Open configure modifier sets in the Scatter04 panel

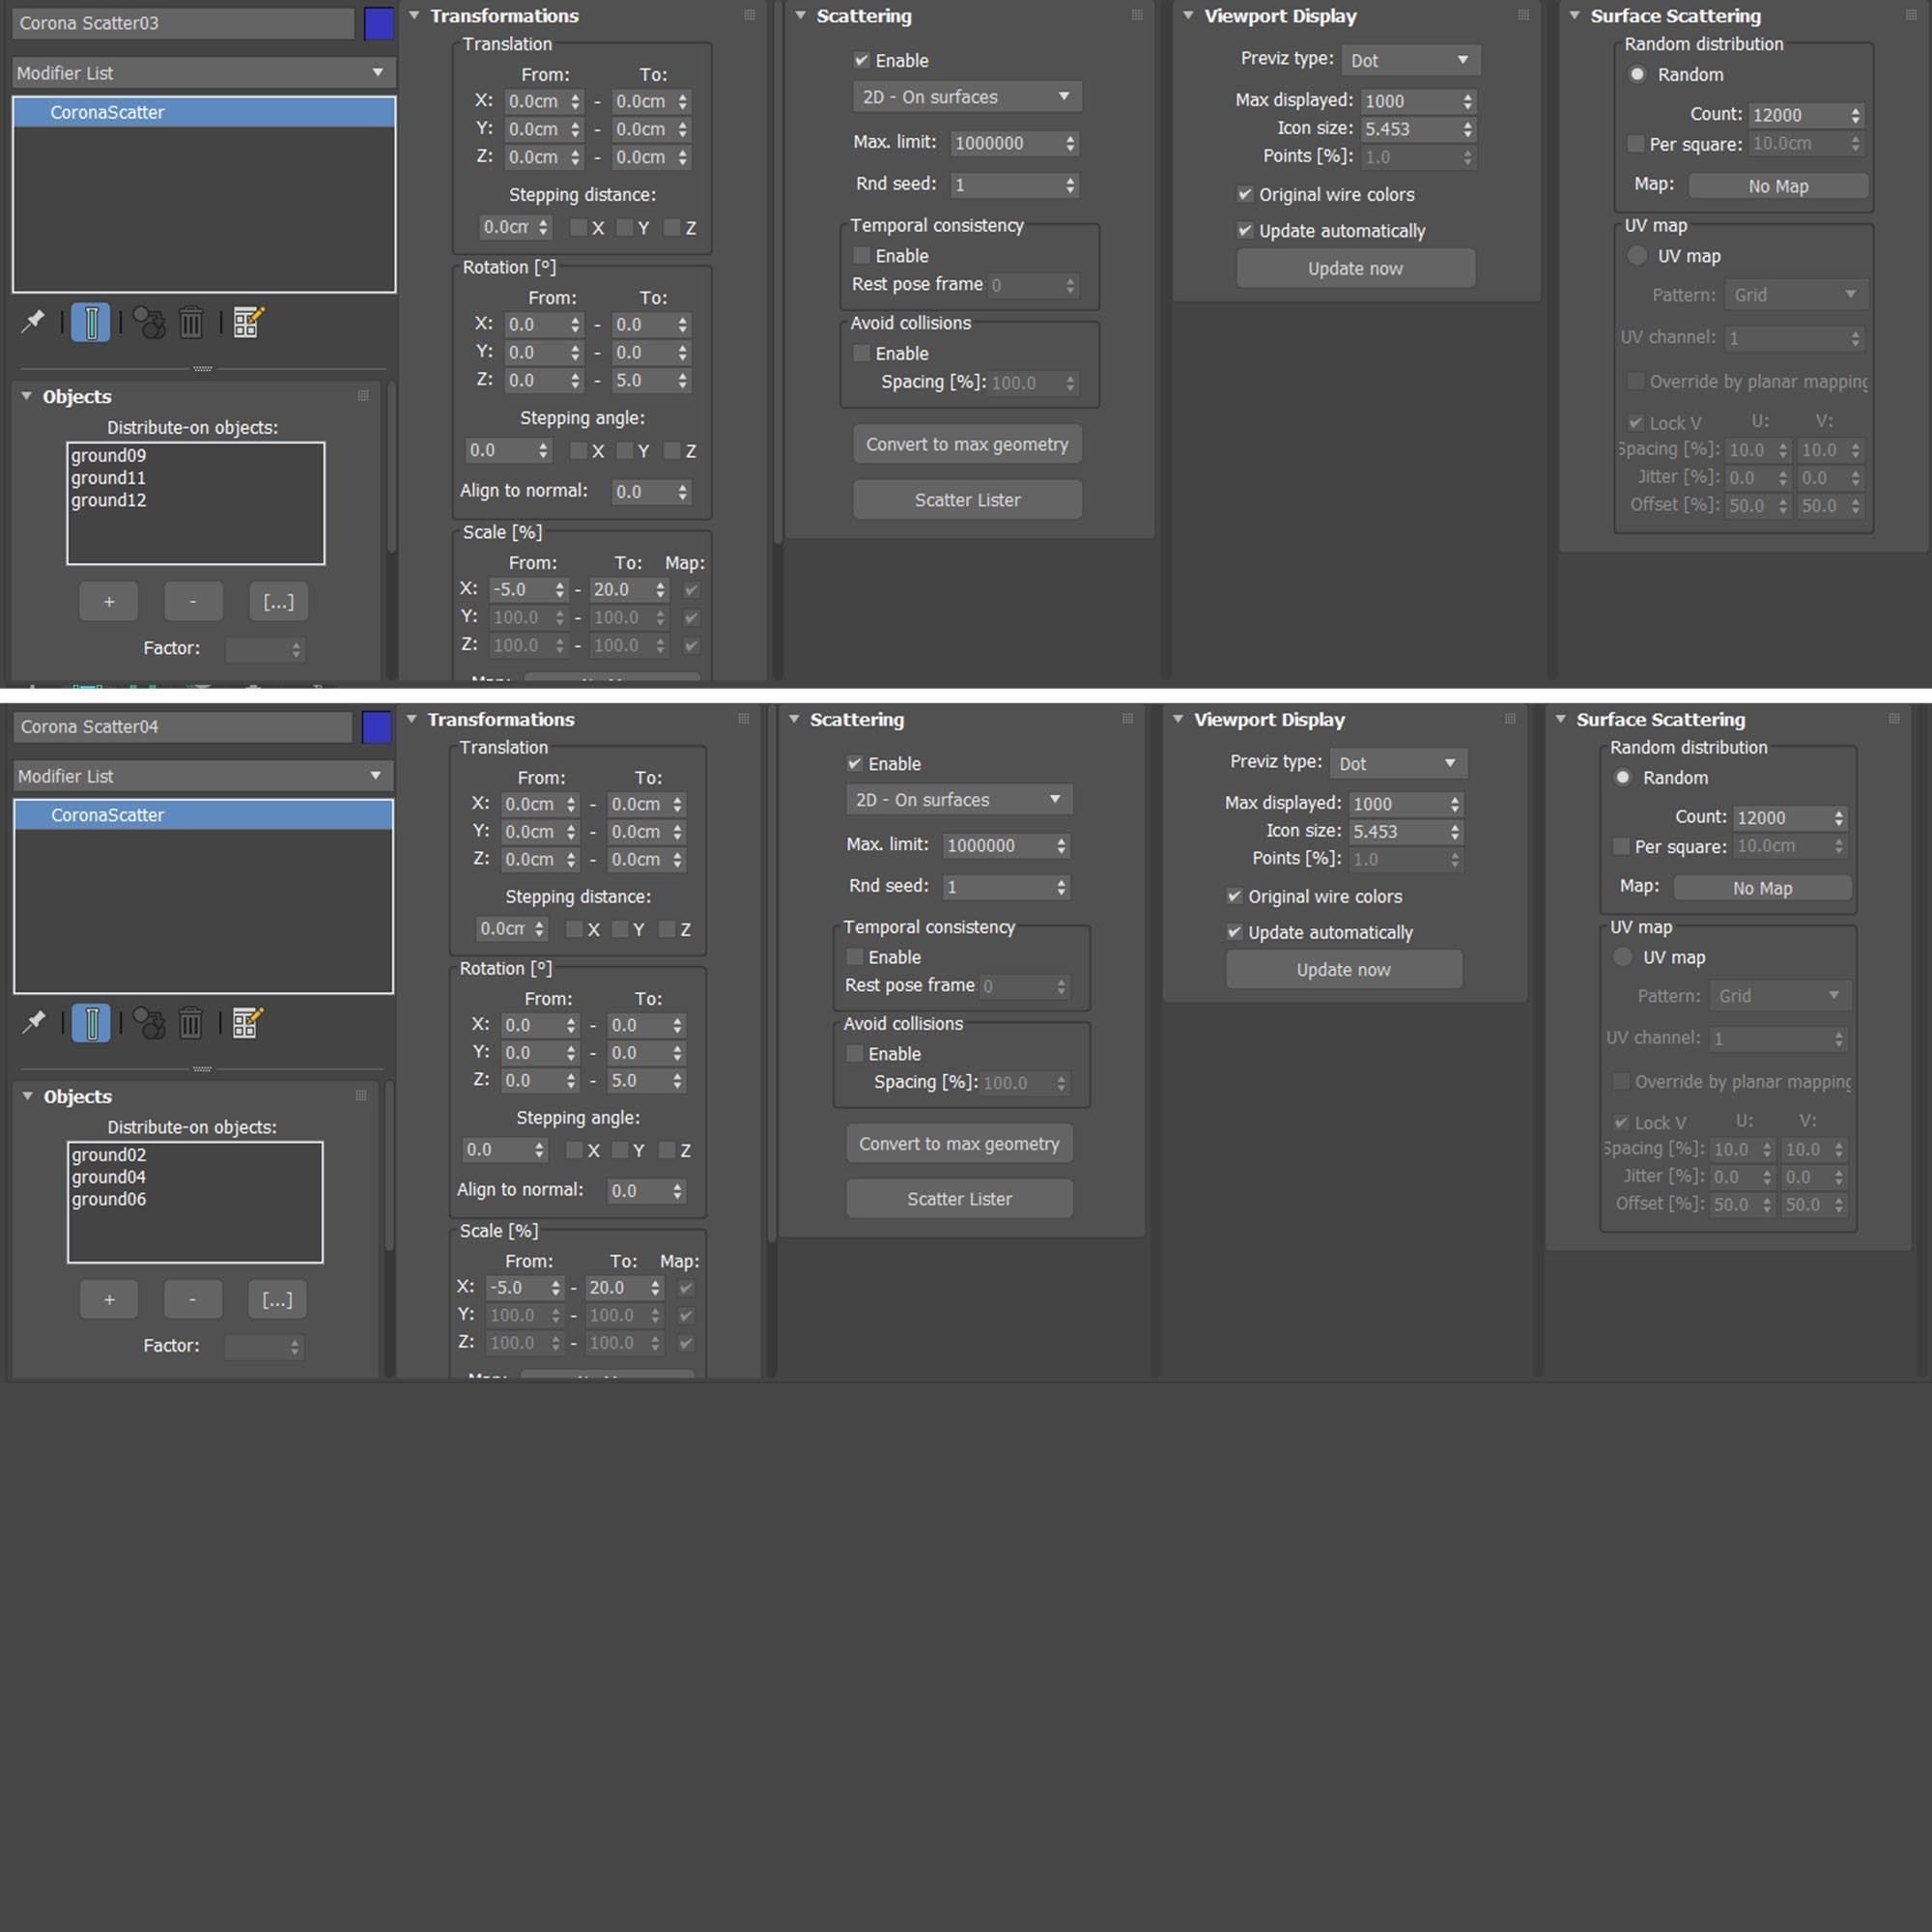pyautogui.click(x=247, y=1023)
